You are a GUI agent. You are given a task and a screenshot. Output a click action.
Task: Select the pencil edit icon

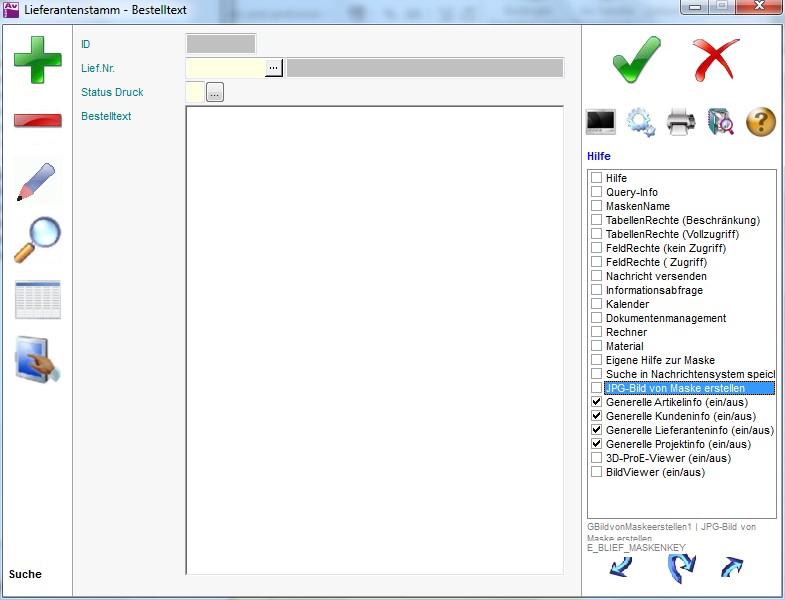pyautogui.click(x=37, y=180)
